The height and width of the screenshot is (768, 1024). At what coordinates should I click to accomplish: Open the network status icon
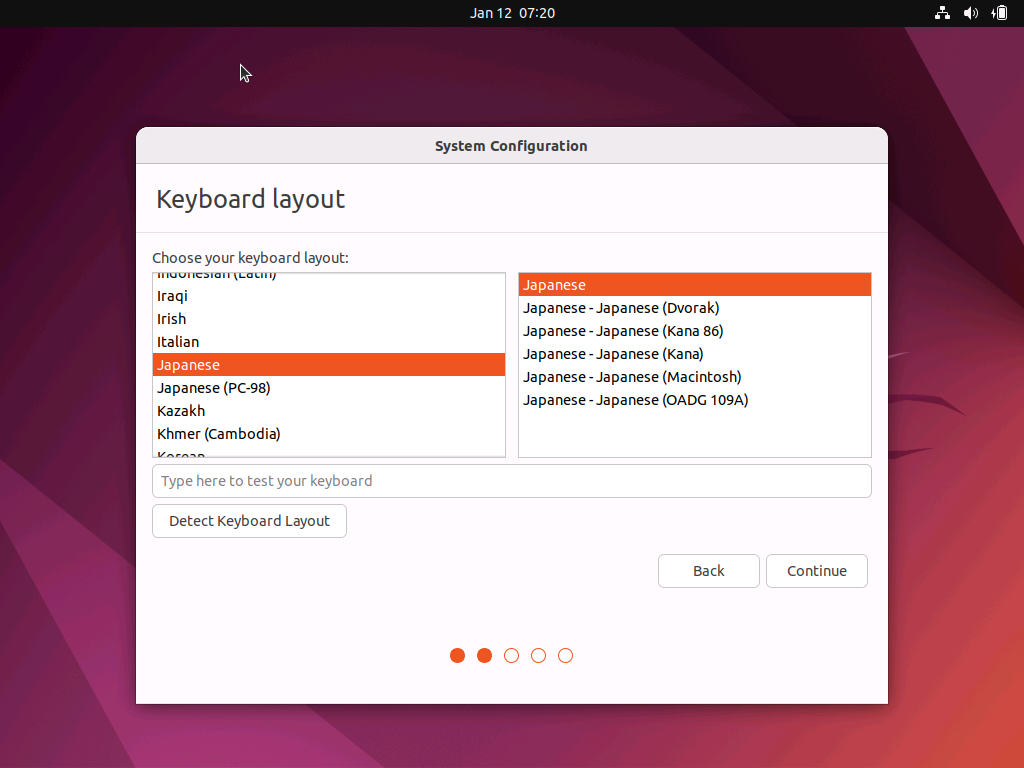[x=941, y=13]
